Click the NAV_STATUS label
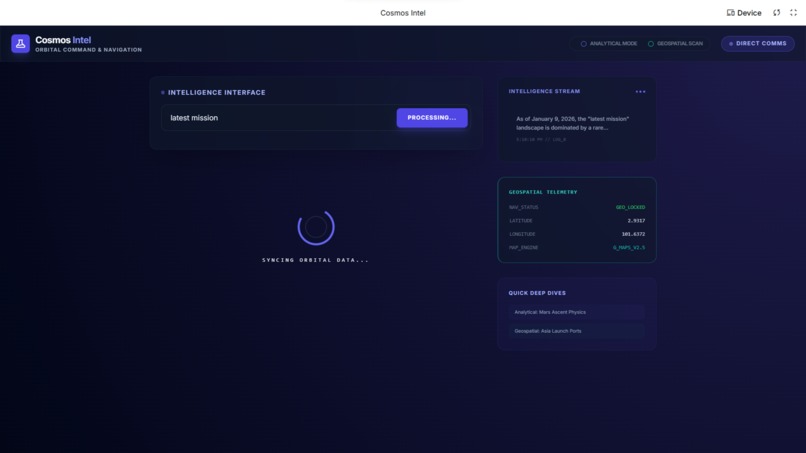Viewport: 806px width, 453px height. tap(523, 207)
